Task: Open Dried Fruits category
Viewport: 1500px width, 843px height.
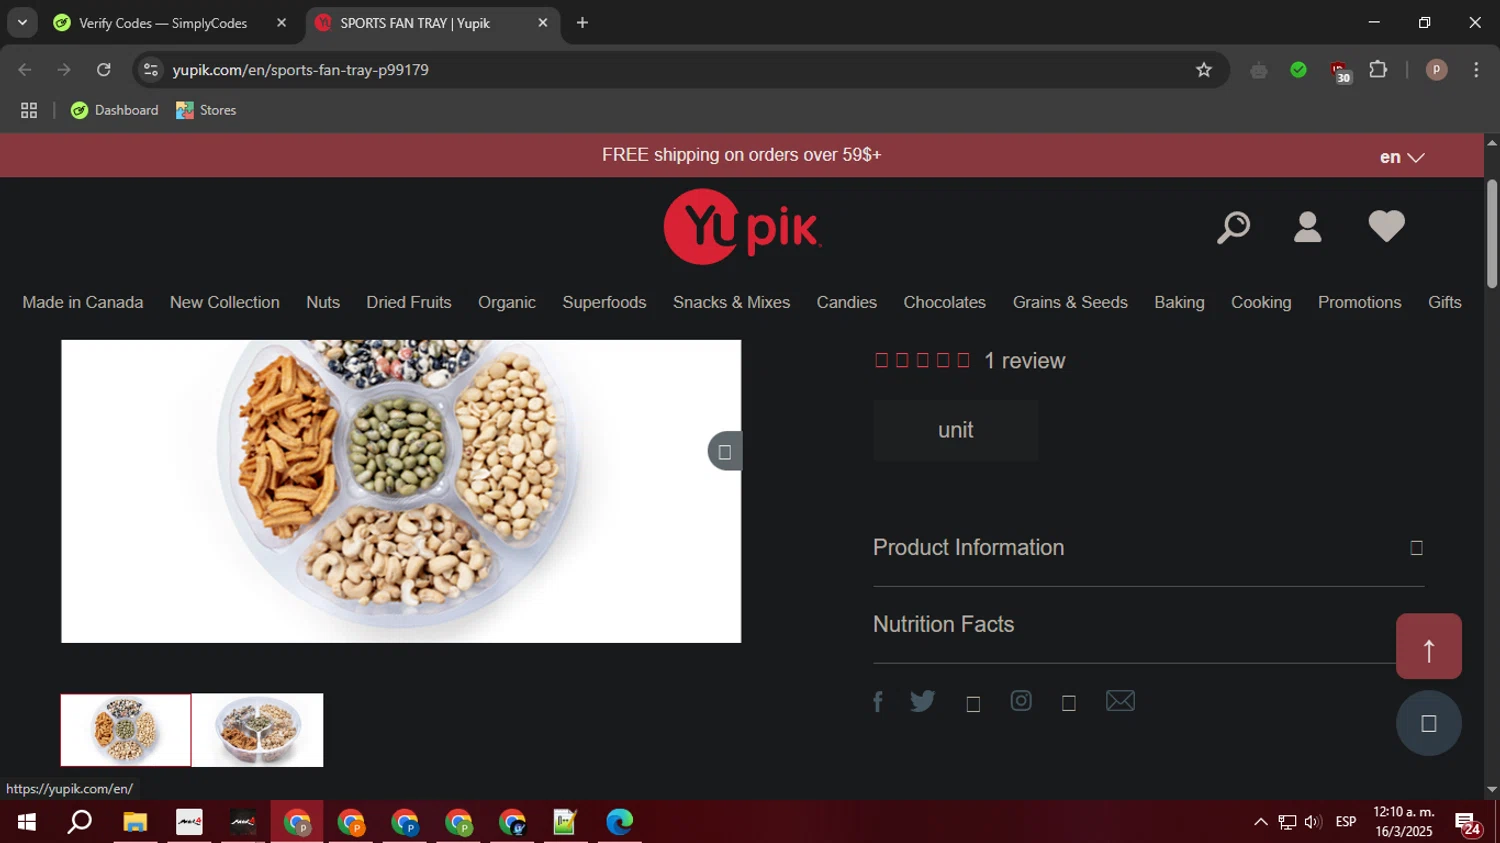Action: [x=409, y=302]
